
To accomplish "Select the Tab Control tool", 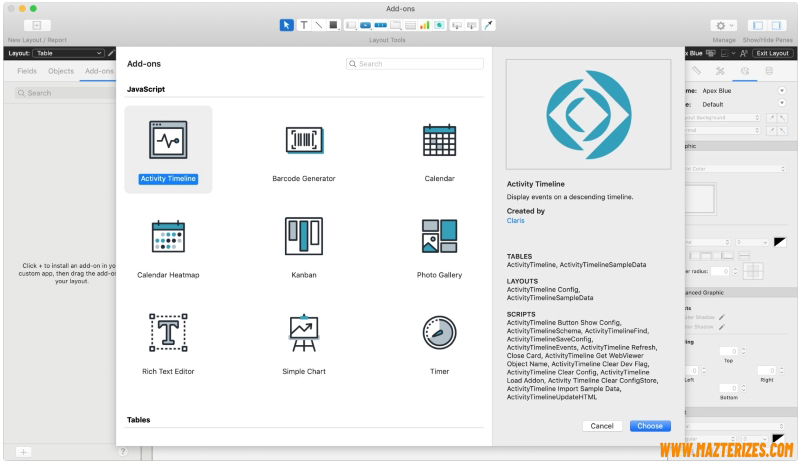I will point(395,25).
